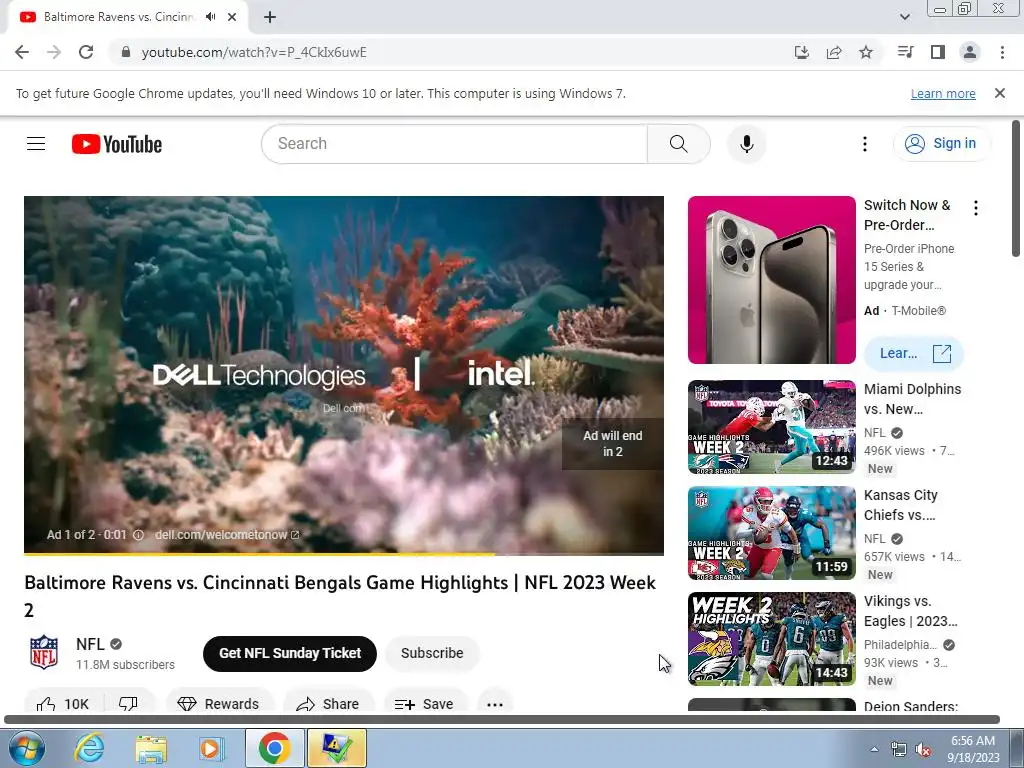Toggle Chrome side panel
Screen dimensions: 1024x768
938,52
